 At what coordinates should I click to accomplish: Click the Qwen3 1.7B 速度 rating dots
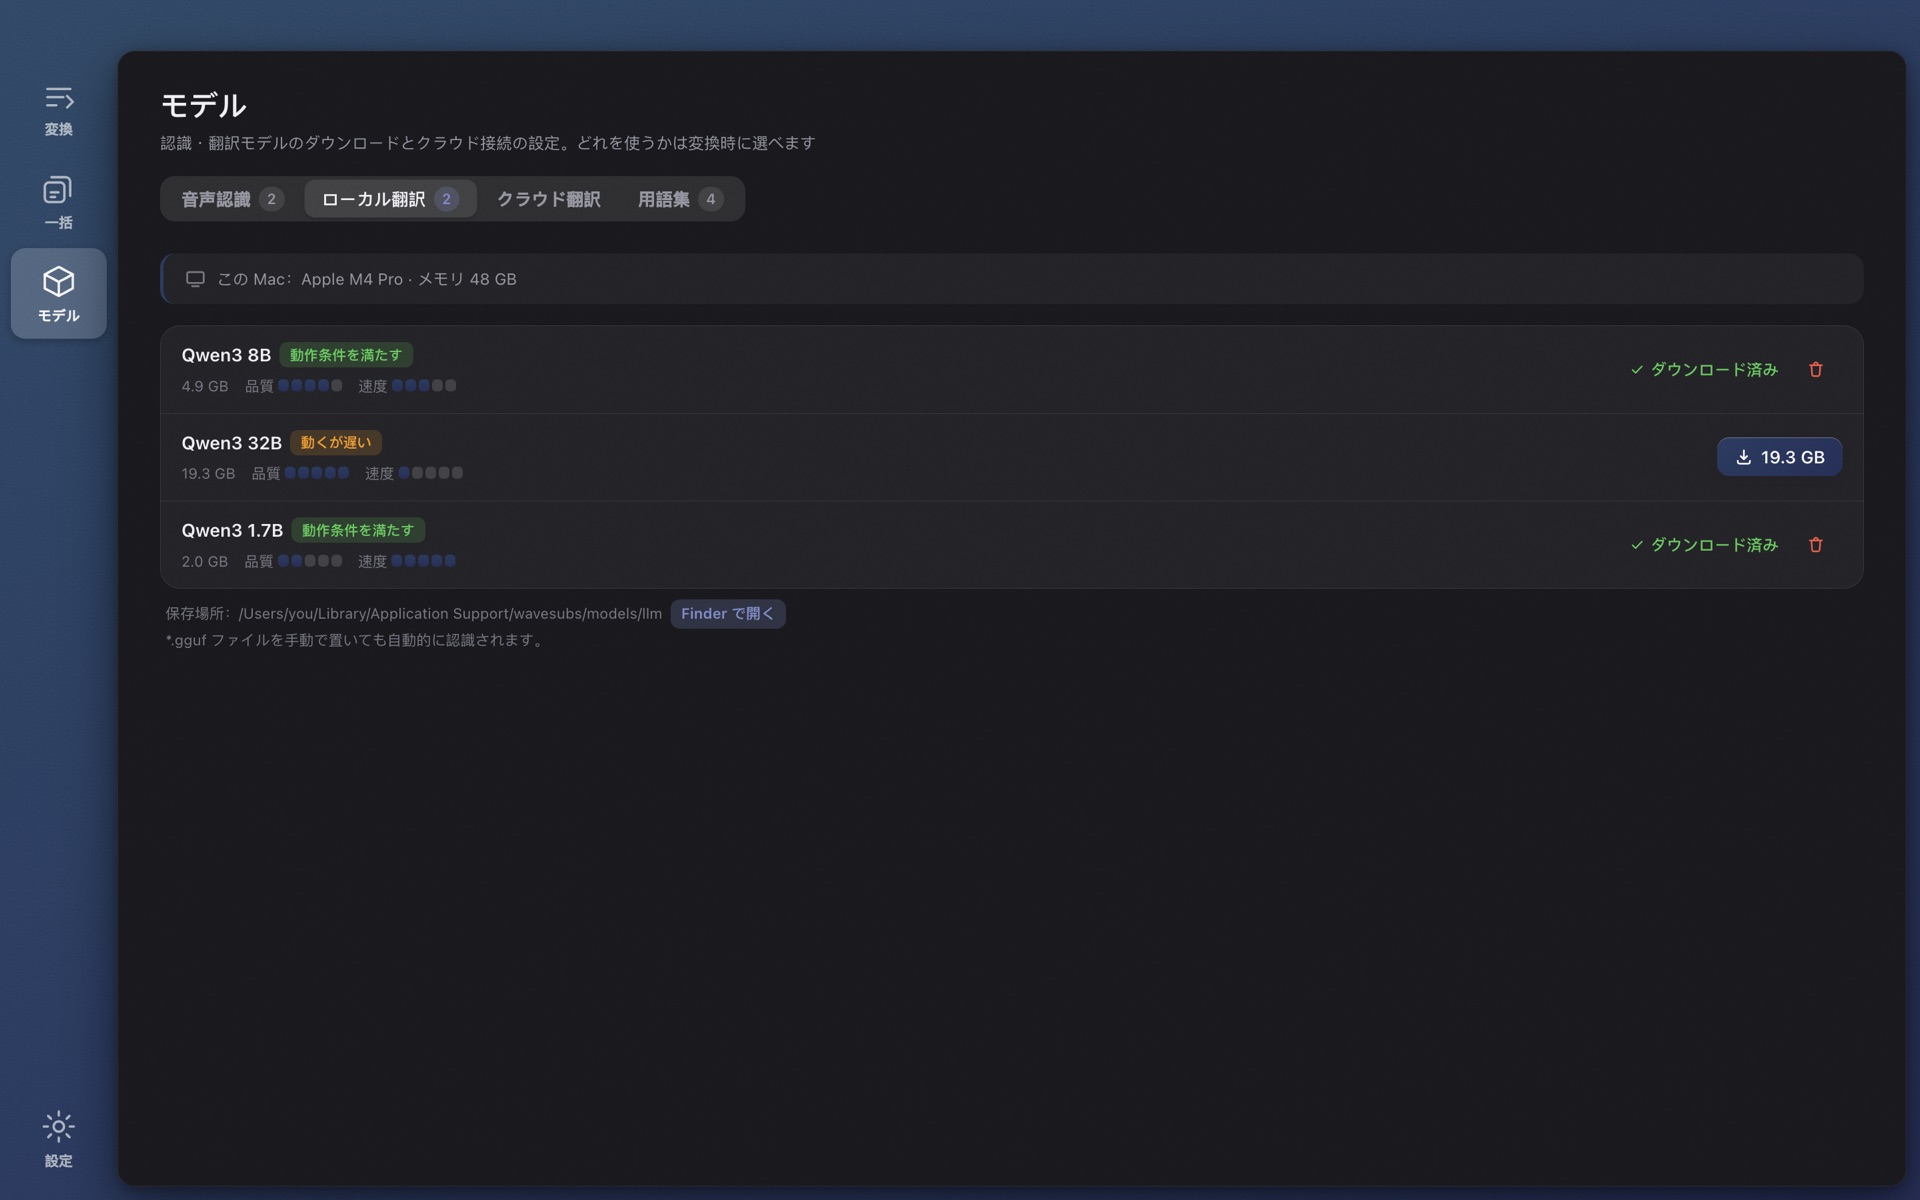click(x=424, y=561)
